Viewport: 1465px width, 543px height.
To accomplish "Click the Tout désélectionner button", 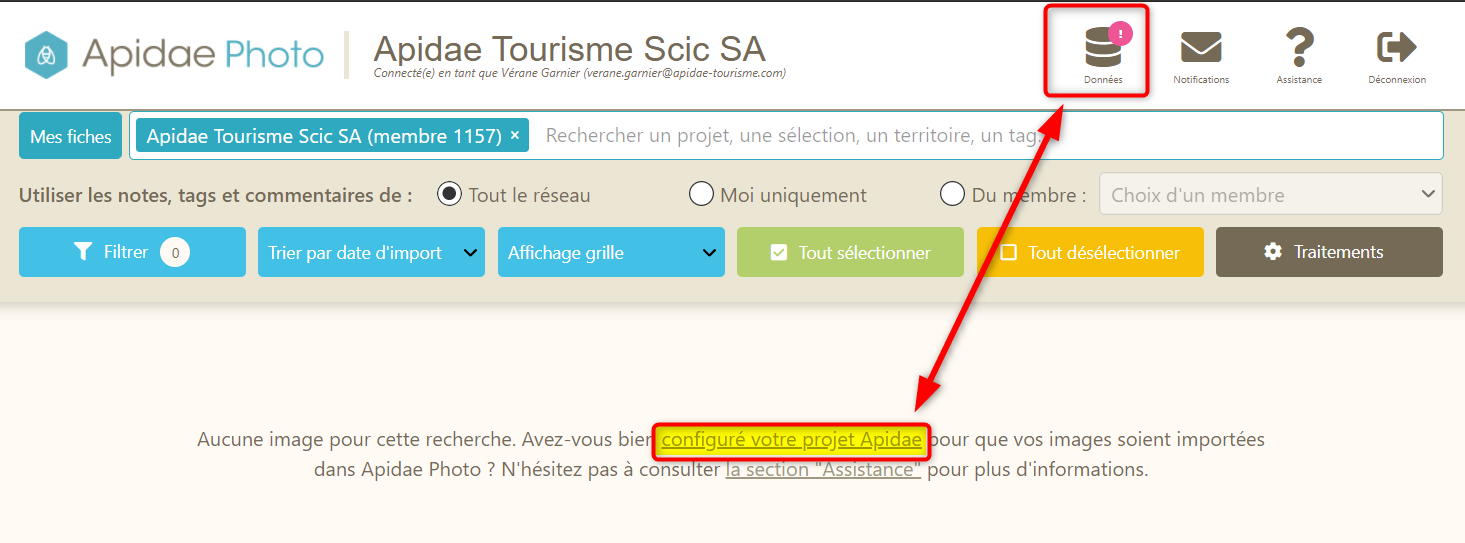I will tap(1090, 252).
